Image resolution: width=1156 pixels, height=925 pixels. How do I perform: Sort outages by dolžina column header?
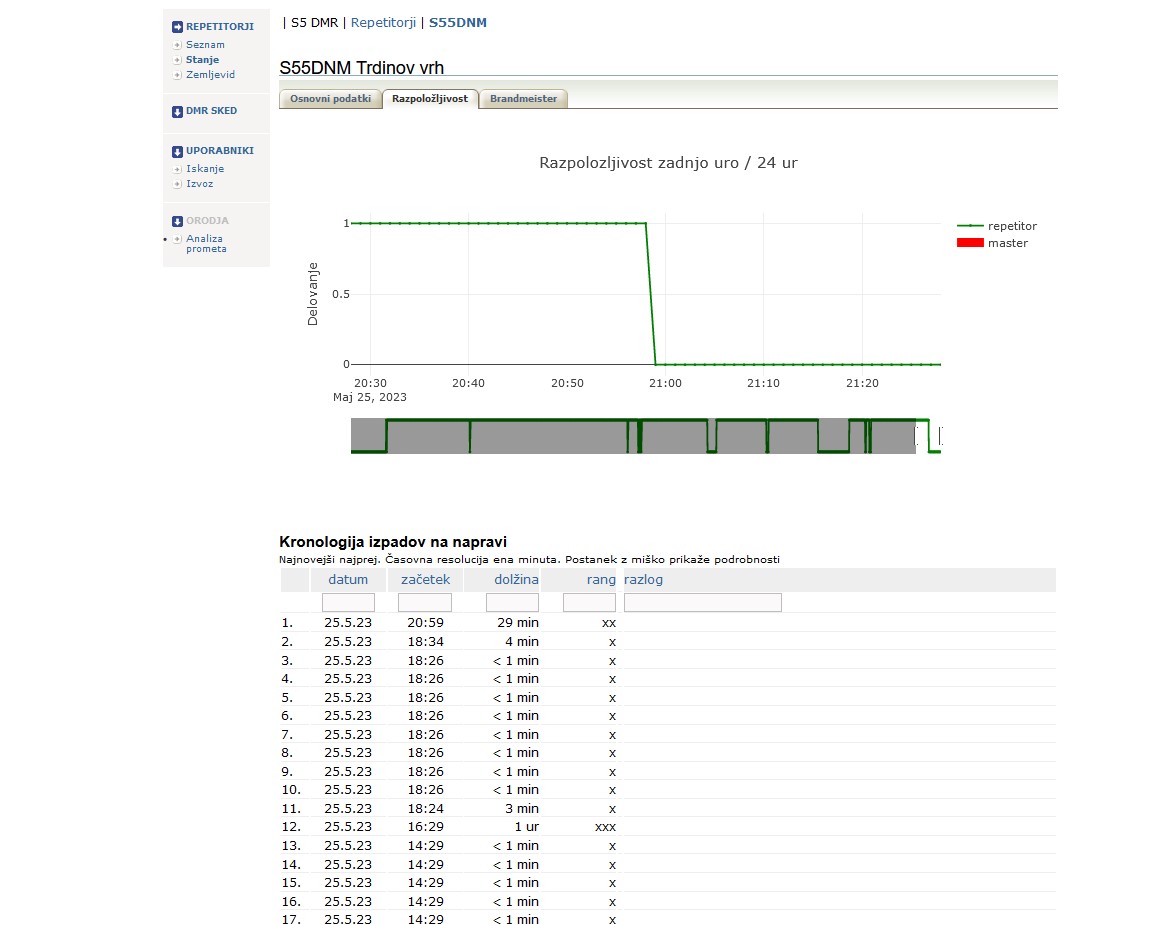[x=515, y=580]
